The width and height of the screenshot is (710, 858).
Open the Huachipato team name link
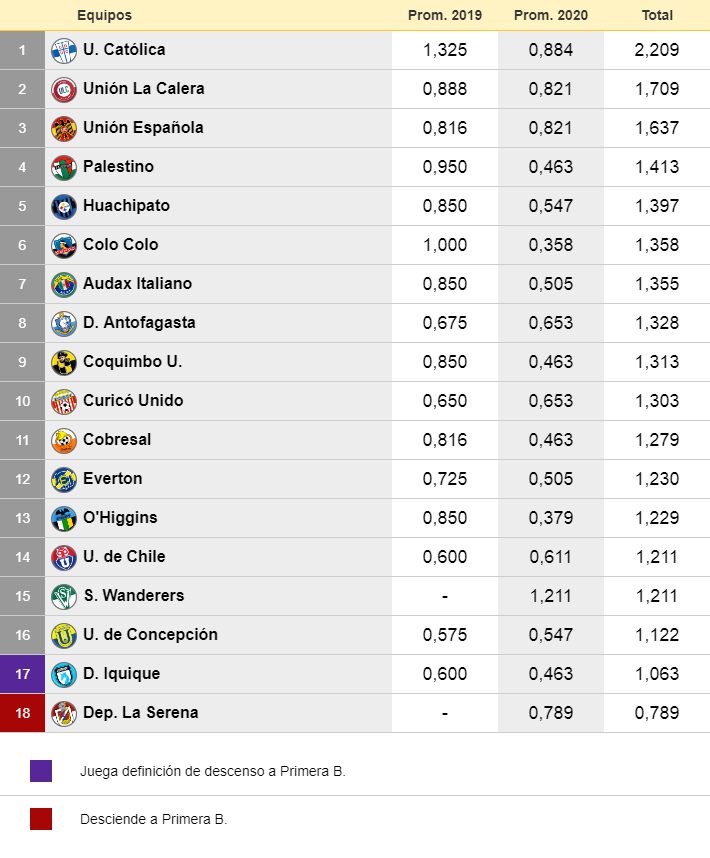(x=126, y=206)
